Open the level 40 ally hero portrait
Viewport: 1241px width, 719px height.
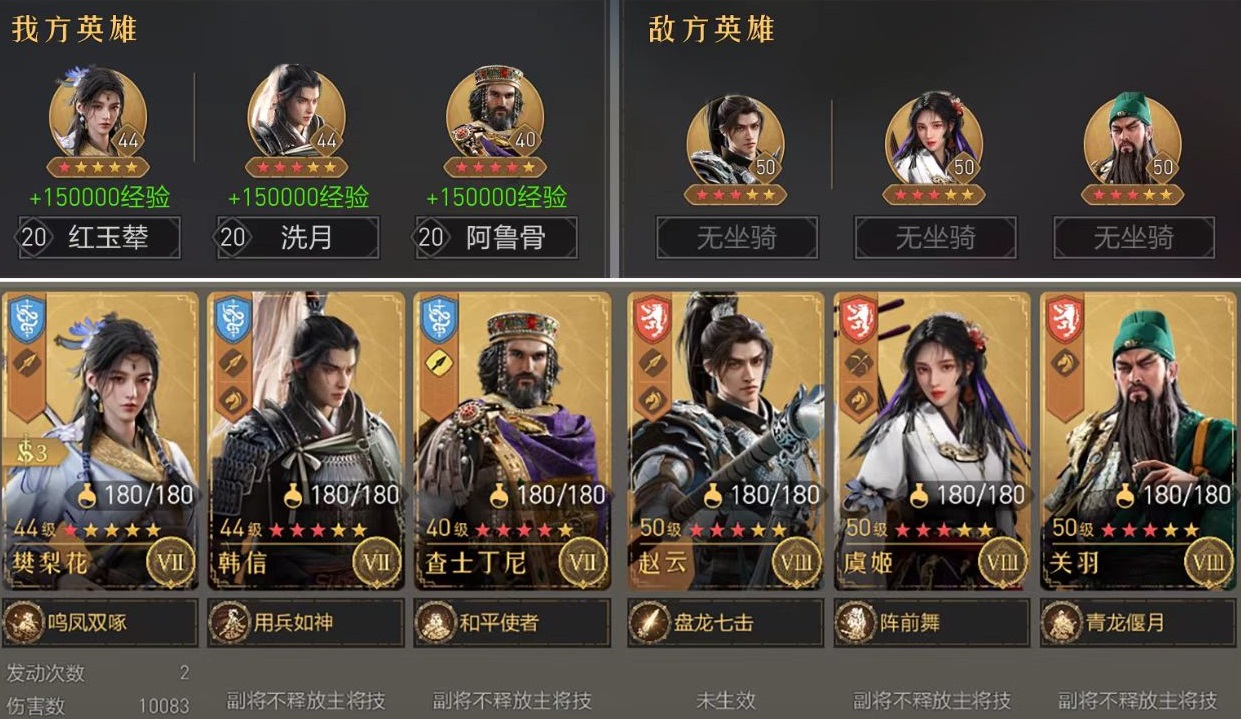(495, 113)
